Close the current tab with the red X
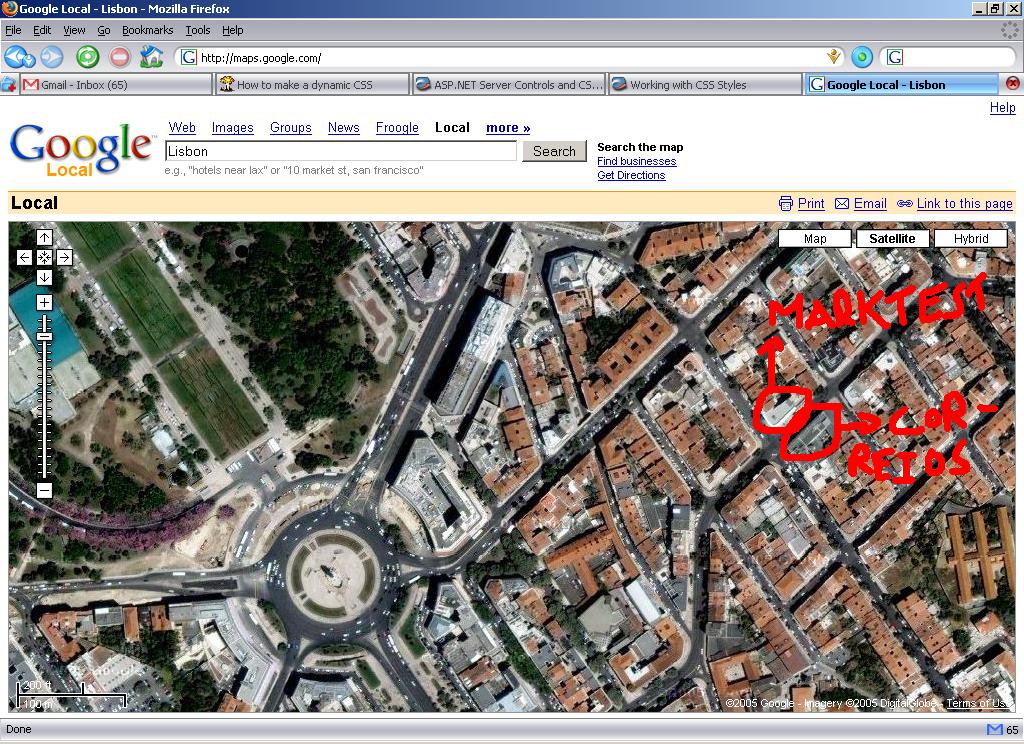Image resolution: width=1024 pixels, height=744 pixels. coord(1013,83)
